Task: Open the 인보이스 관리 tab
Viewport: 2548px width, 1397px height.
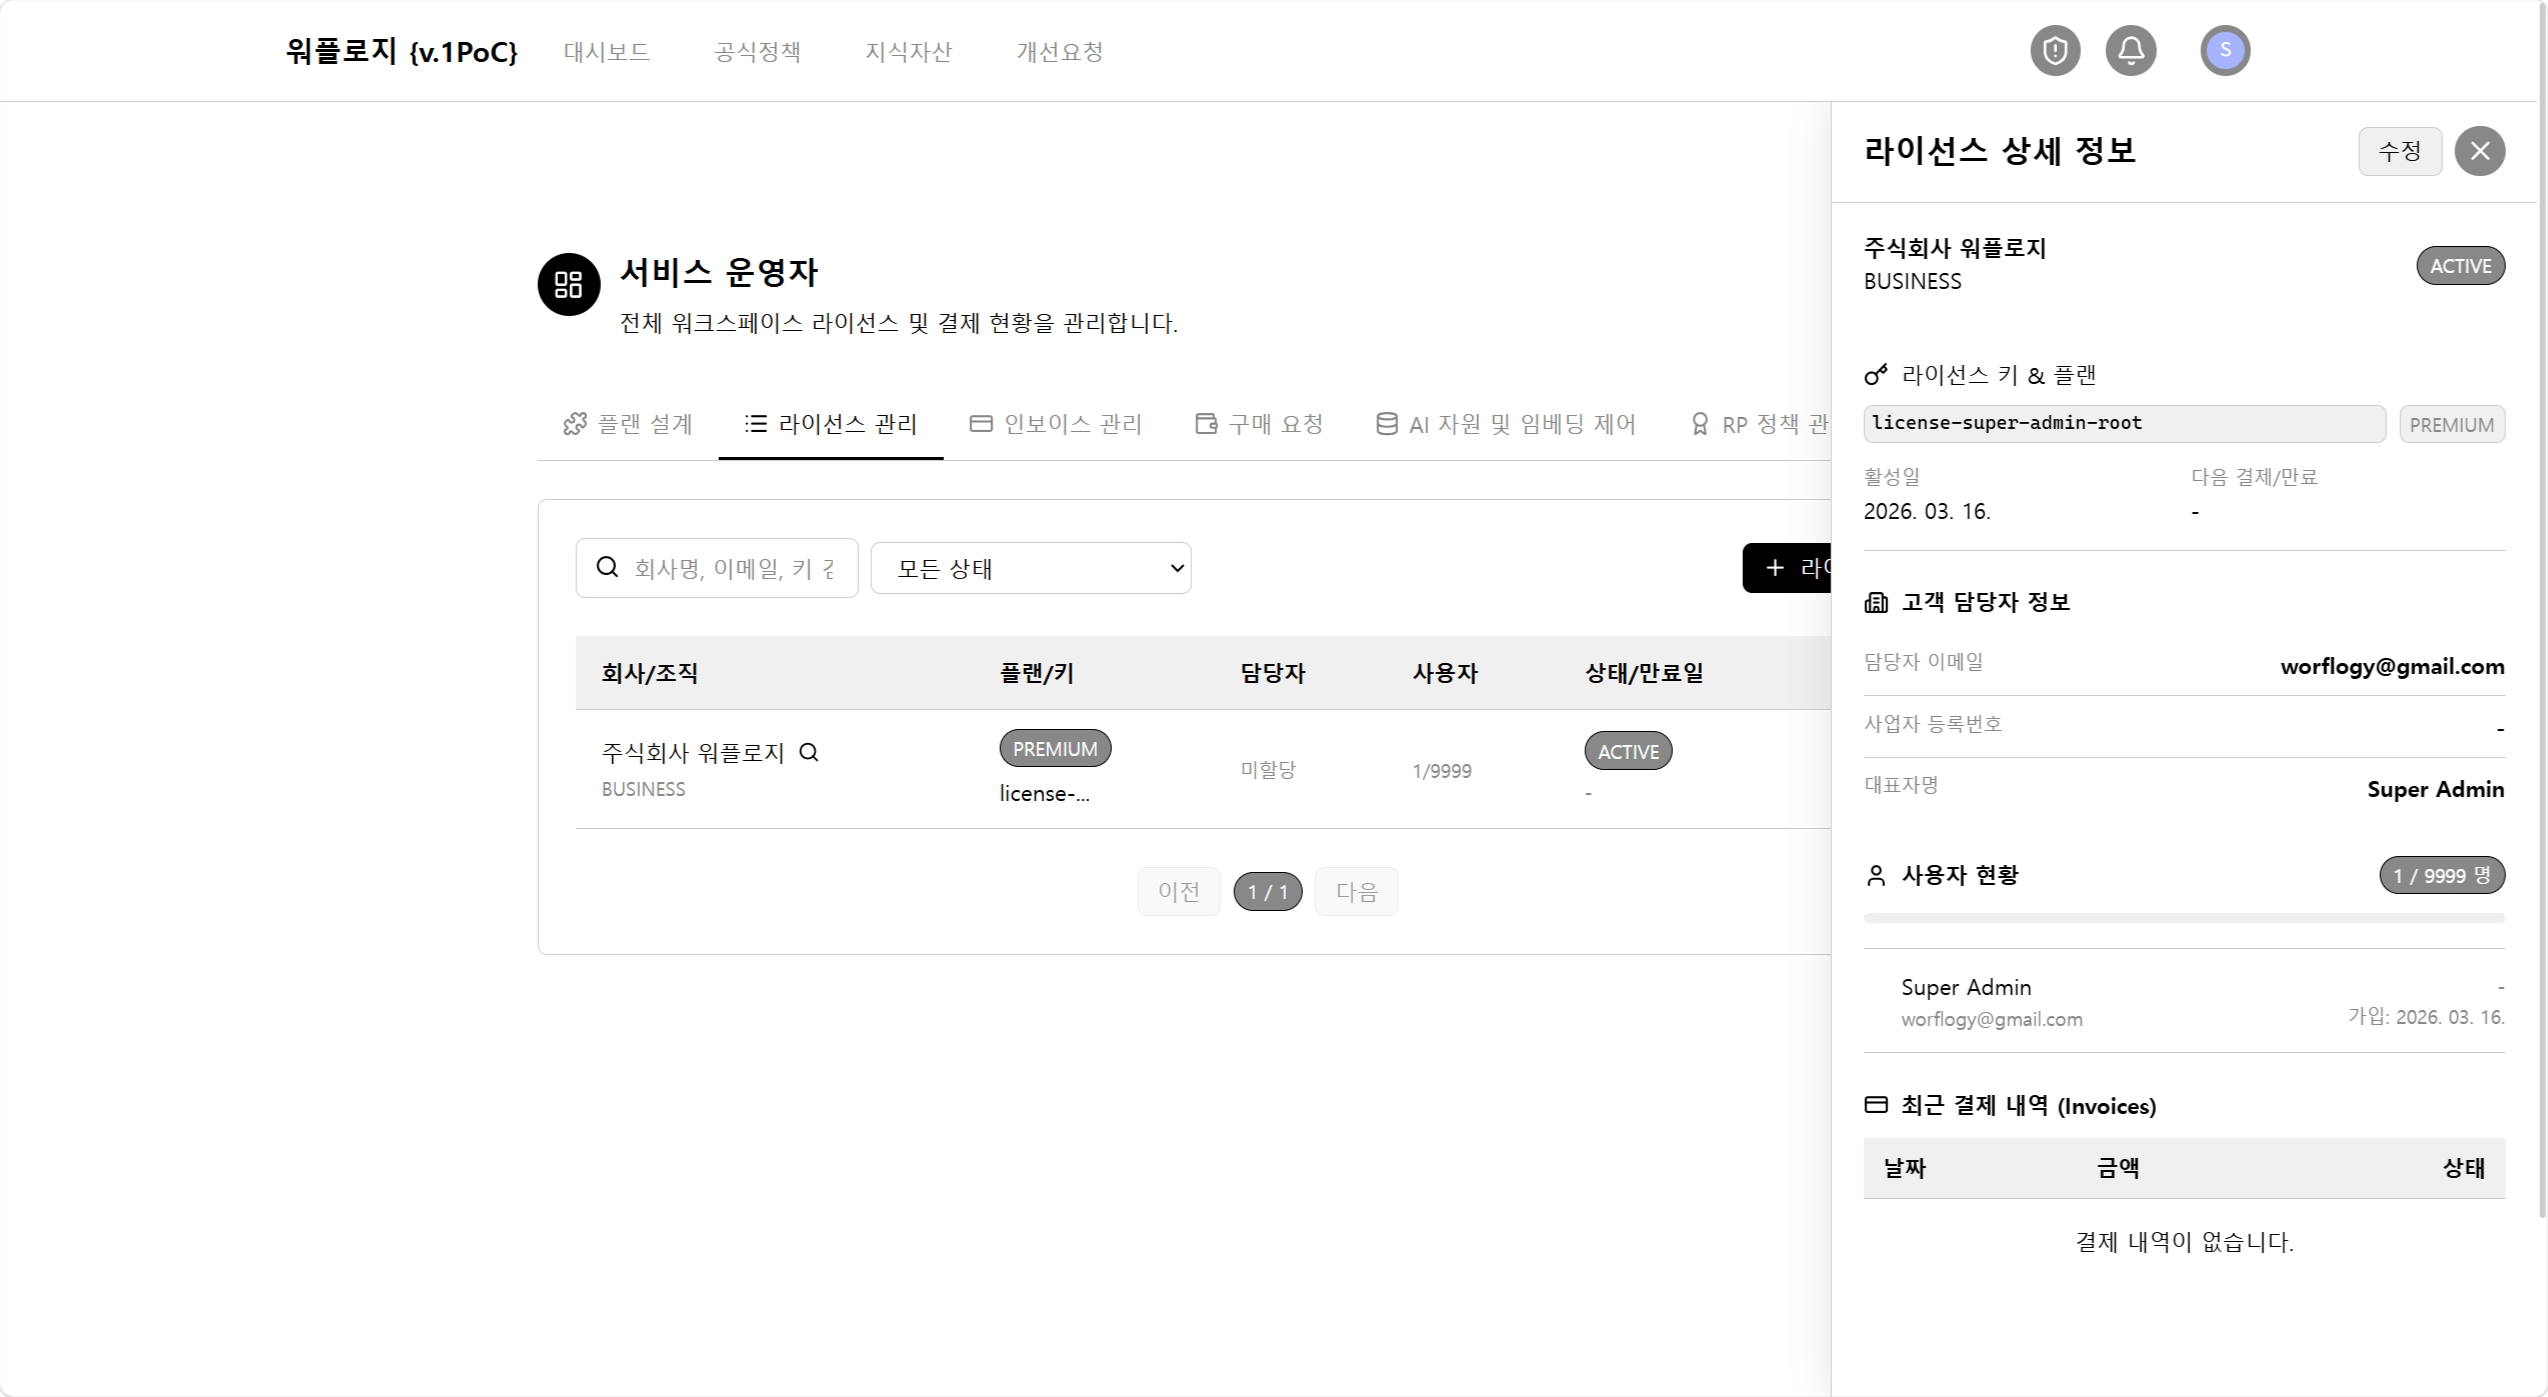Action: tap(1056, 424)
